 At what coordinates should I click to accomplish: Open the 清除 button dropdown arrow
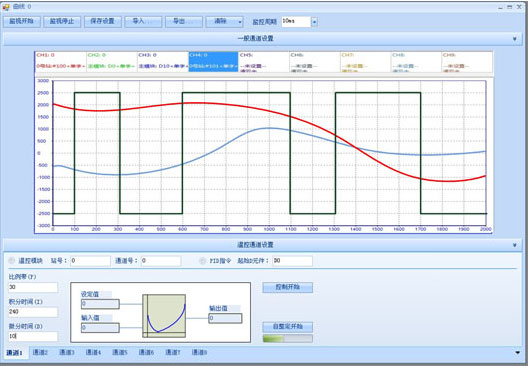[240, 22]
